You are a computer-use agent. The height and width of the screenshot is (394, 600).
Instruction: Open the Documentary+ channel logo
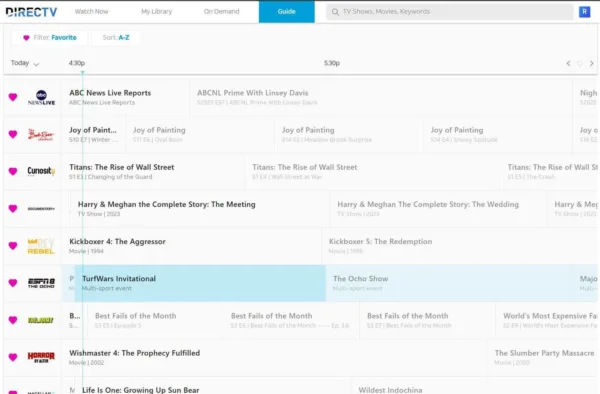41,208
